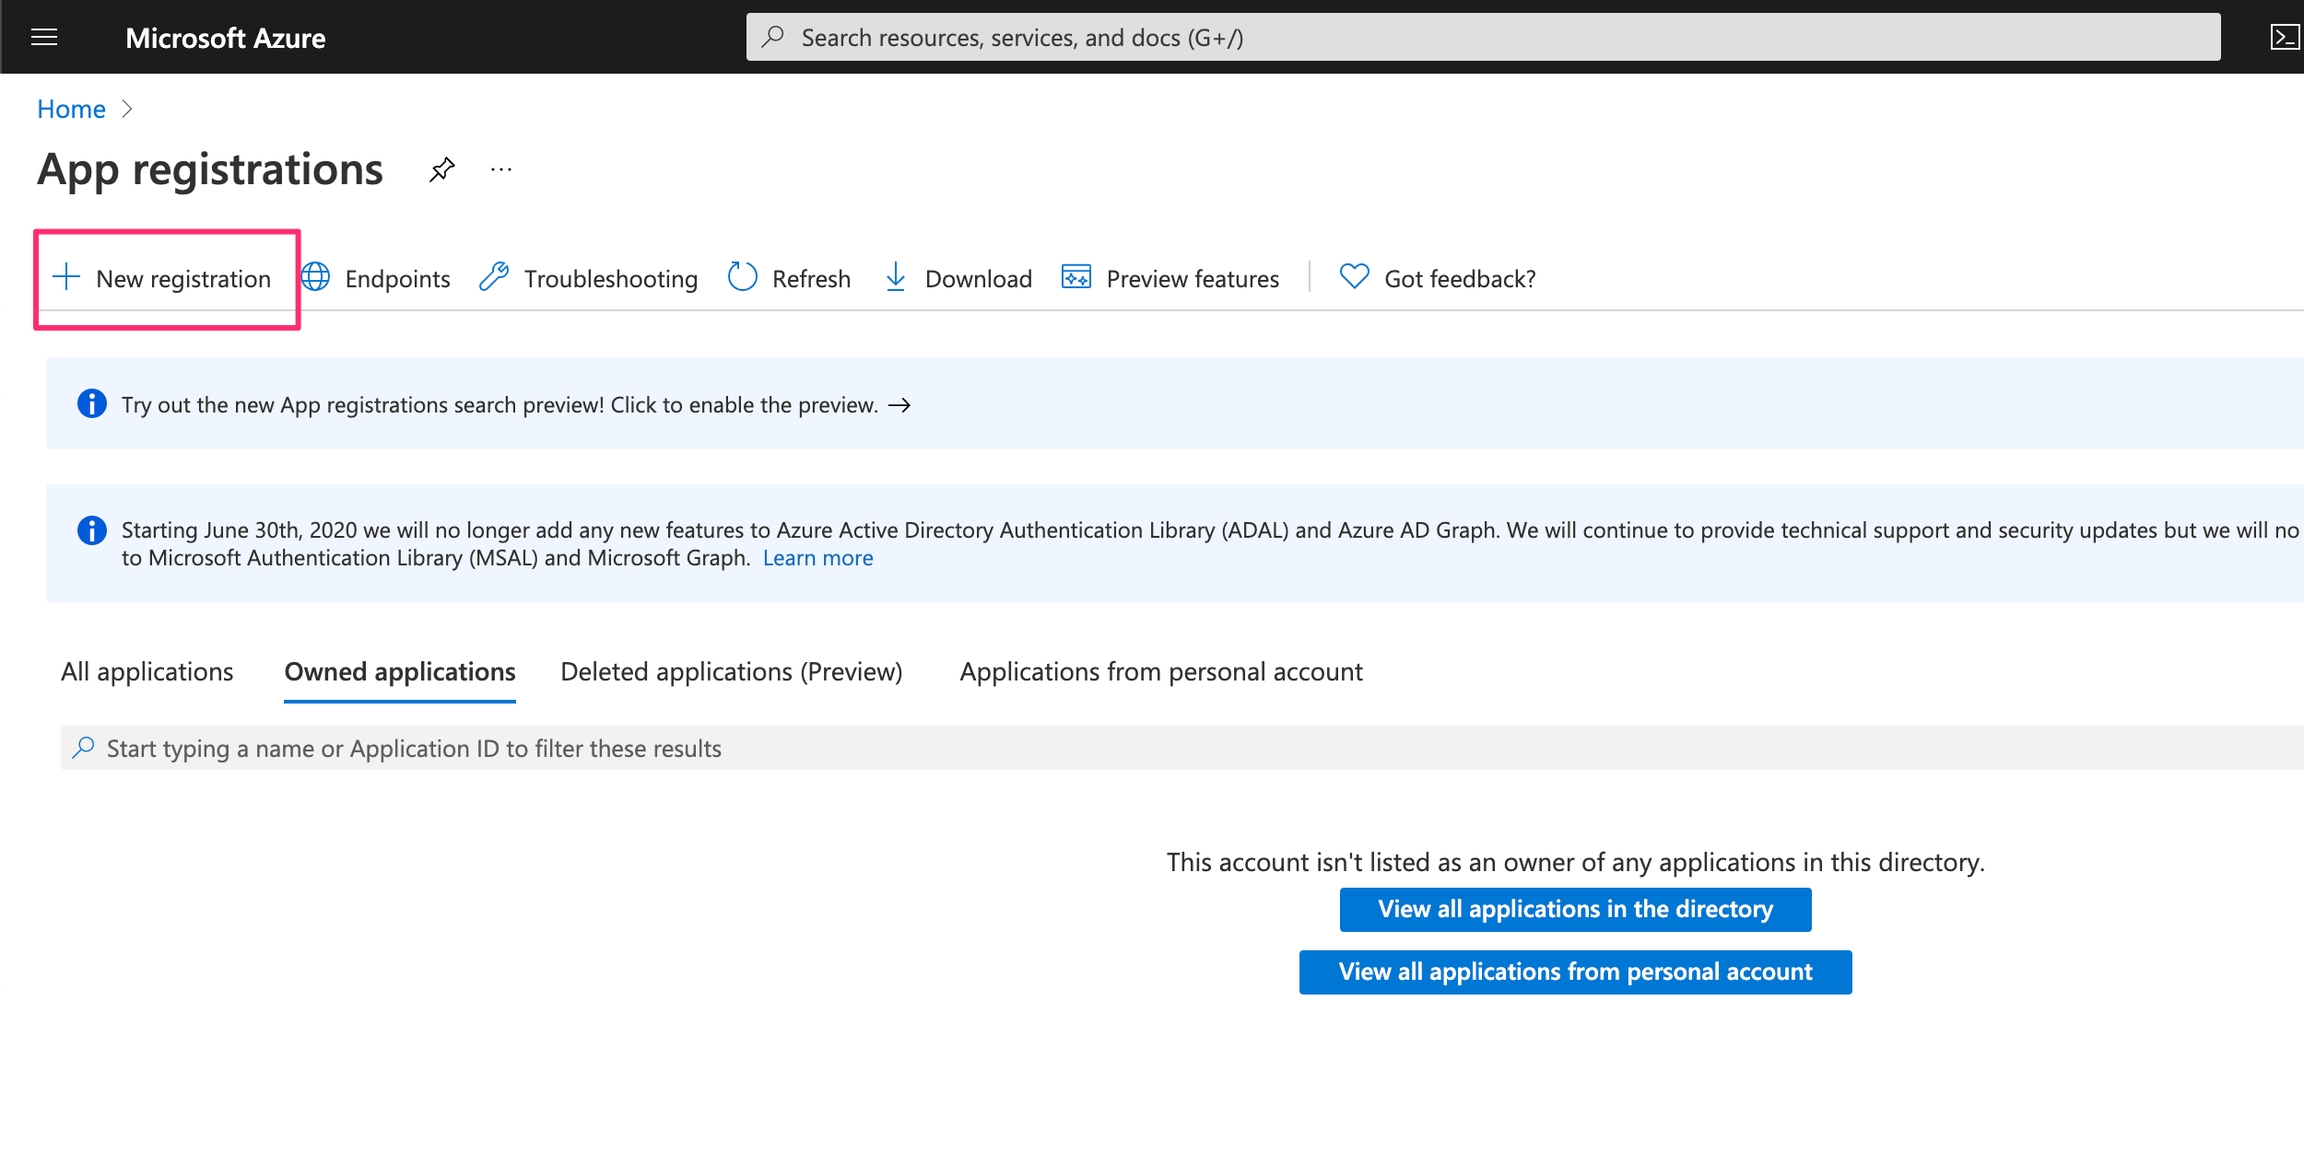
Task: Download the applications list
Action: coord(958,278)
